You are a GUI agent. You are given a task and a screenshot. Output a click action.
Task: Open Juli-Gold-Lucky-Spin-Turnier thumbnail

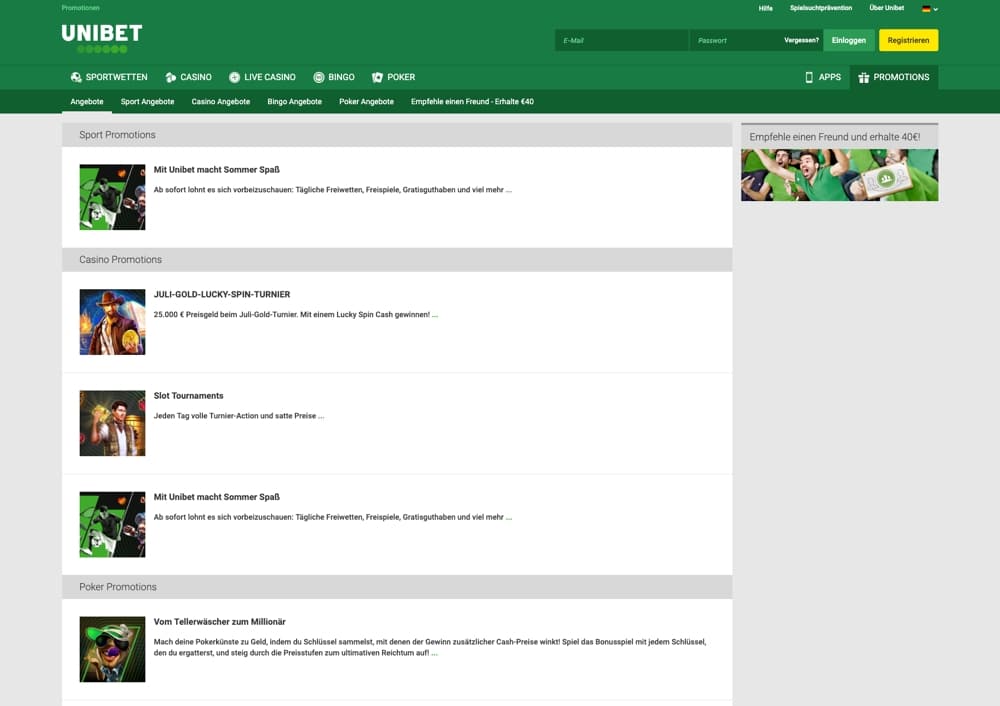112,322
